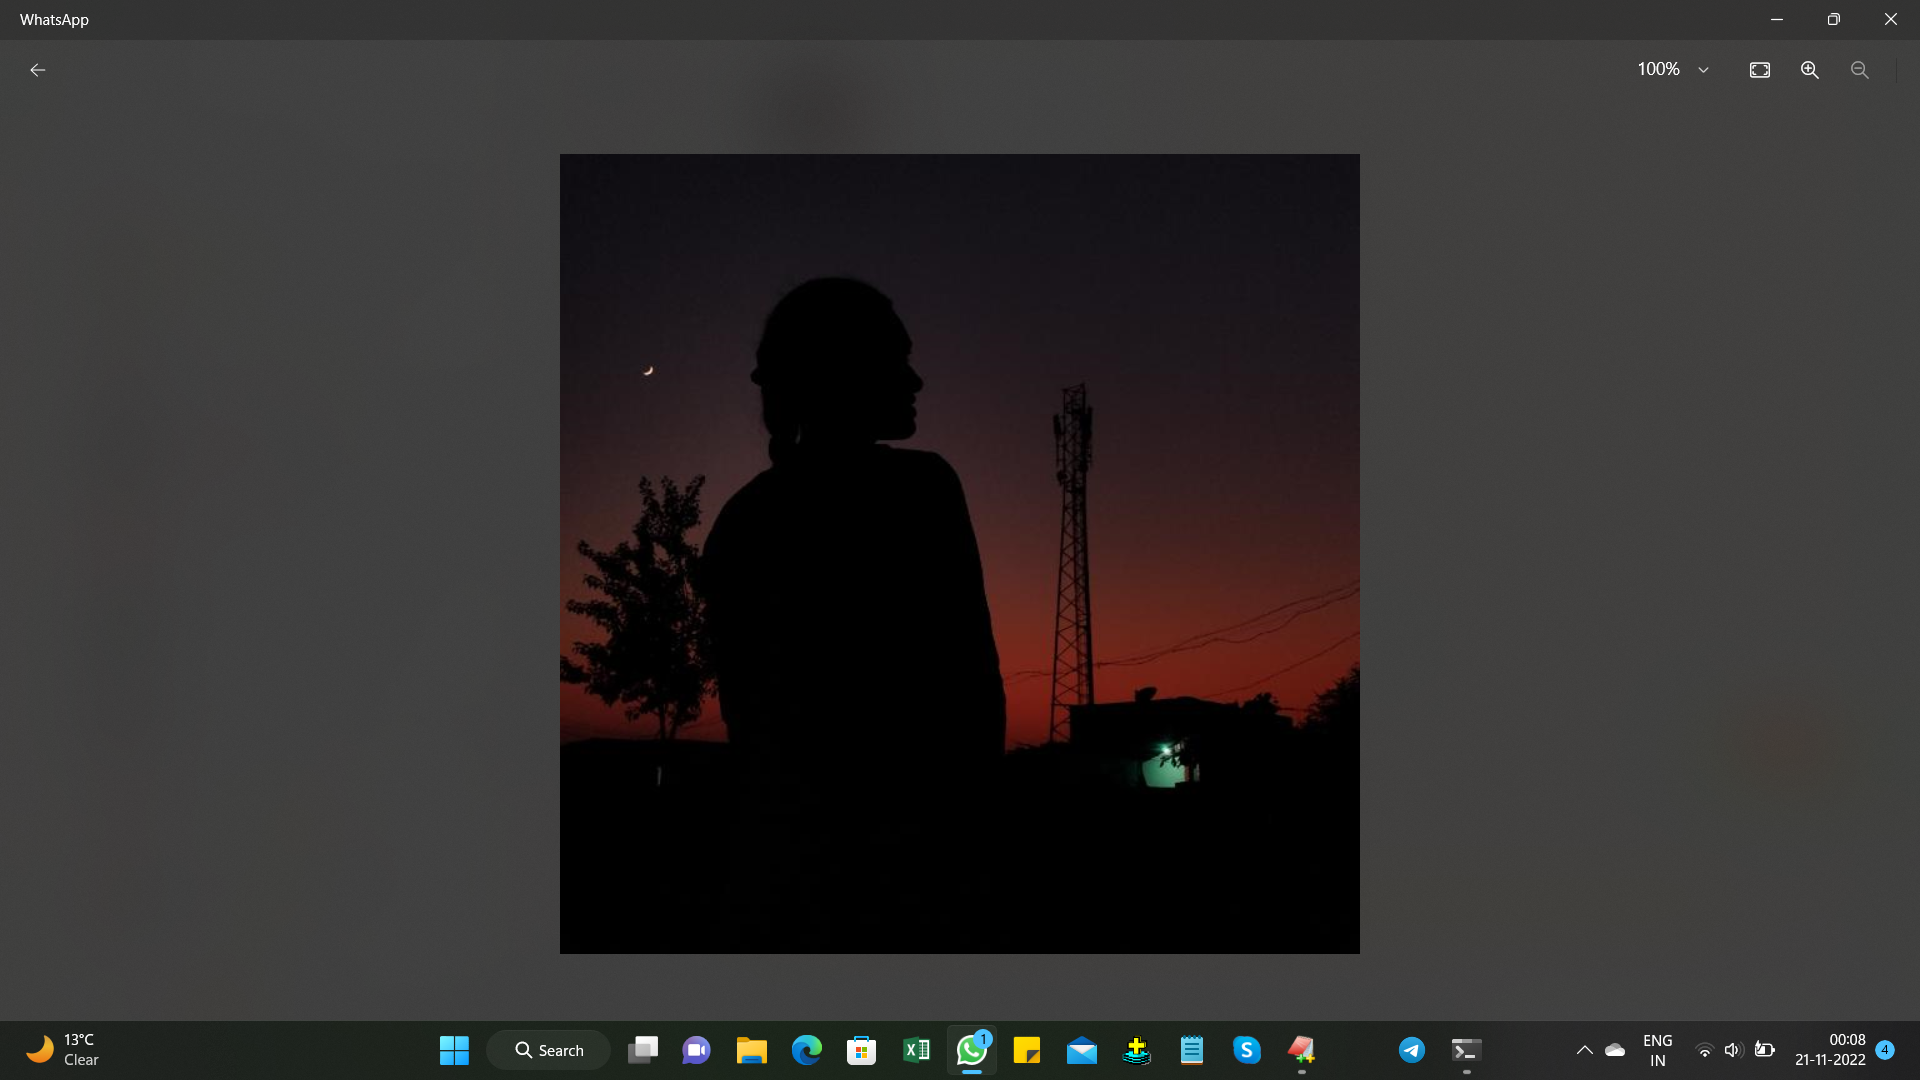Open the weather widget showing 13°C

point(62,1050)
